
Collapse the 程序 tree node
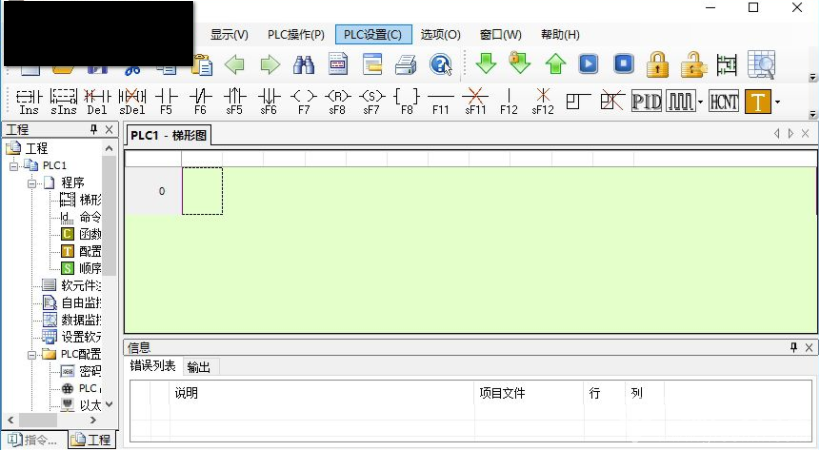coord(31,183)
